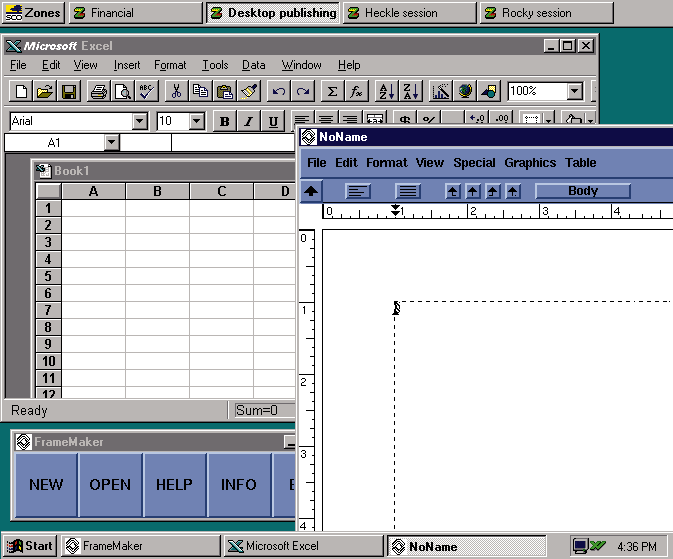
Task: Select the Format Painter brush icon
Action: pyautogui.click(x=249, y=91)
